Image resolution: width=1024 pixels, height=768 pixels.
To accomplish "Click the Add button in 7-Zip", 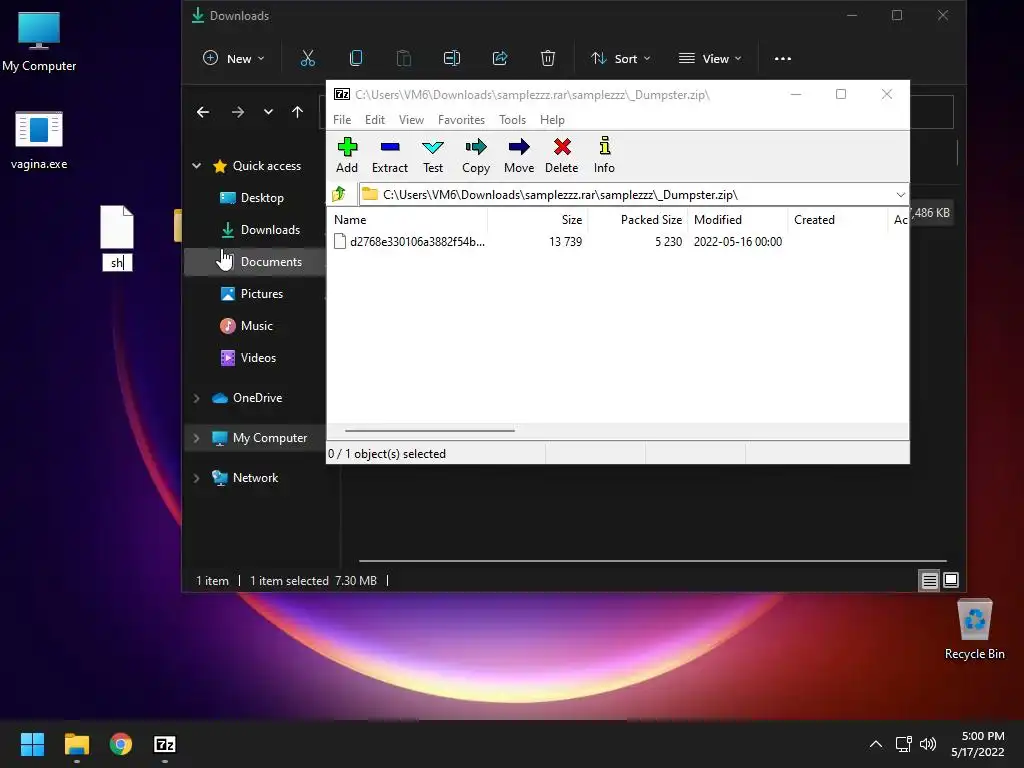I will tap(347, 155).
